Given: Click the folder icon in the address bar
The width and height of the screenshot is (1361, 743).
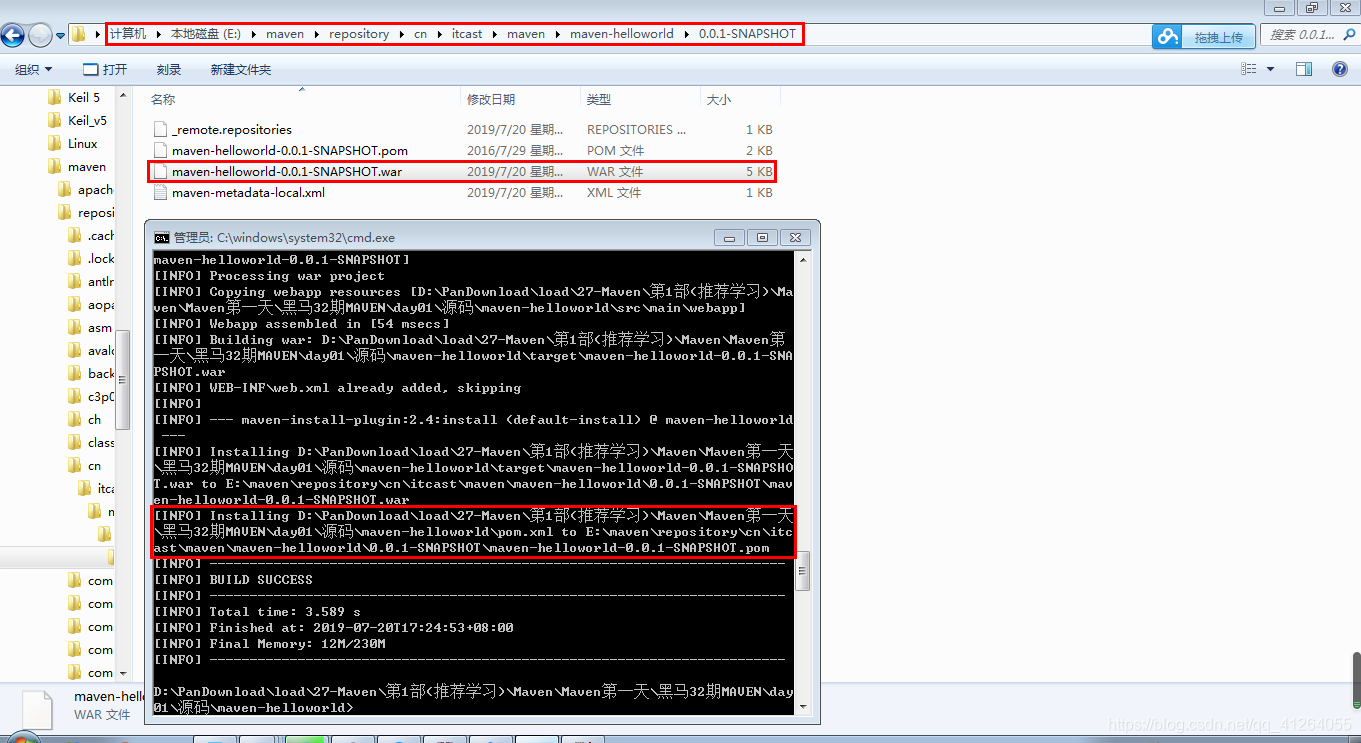Looking at the screenshot, I should pos(80,34).
